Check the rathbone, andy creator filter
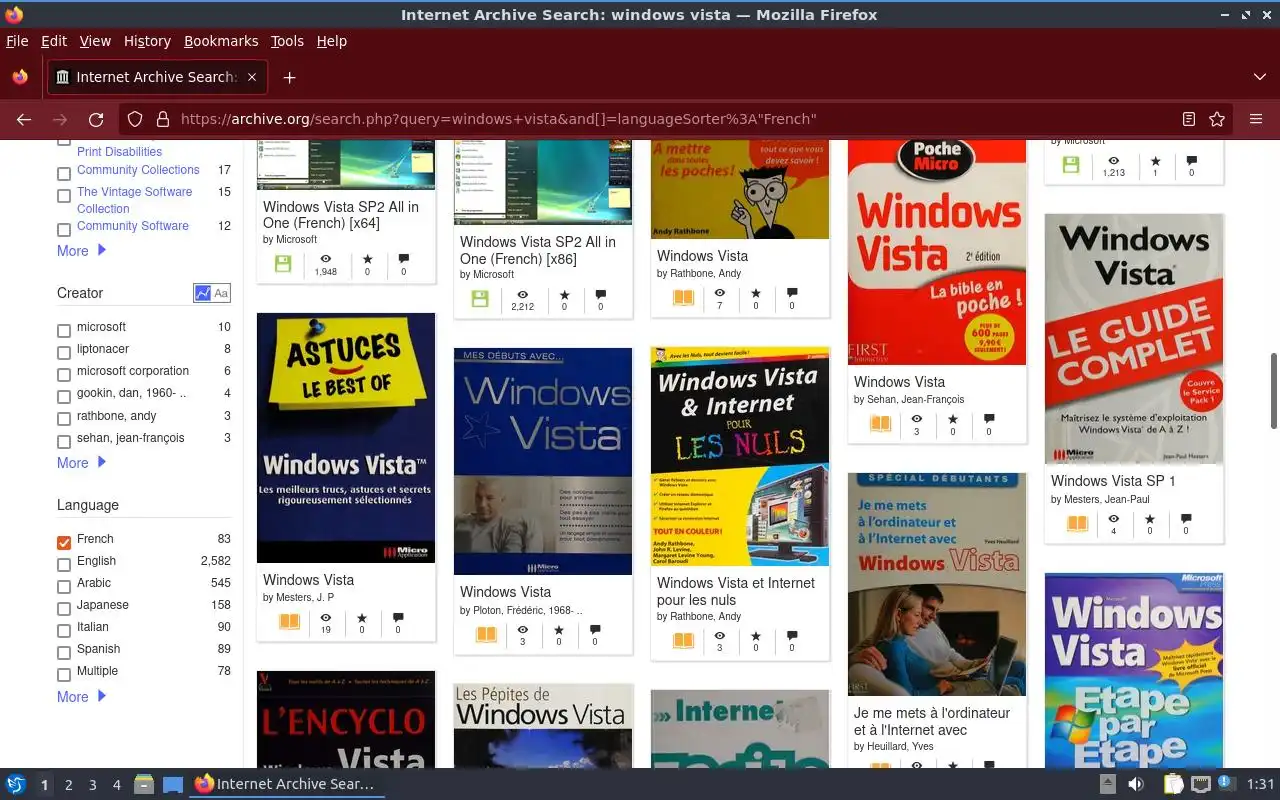This screenshot has width=1280, height=800. click(x=64, y=419)
